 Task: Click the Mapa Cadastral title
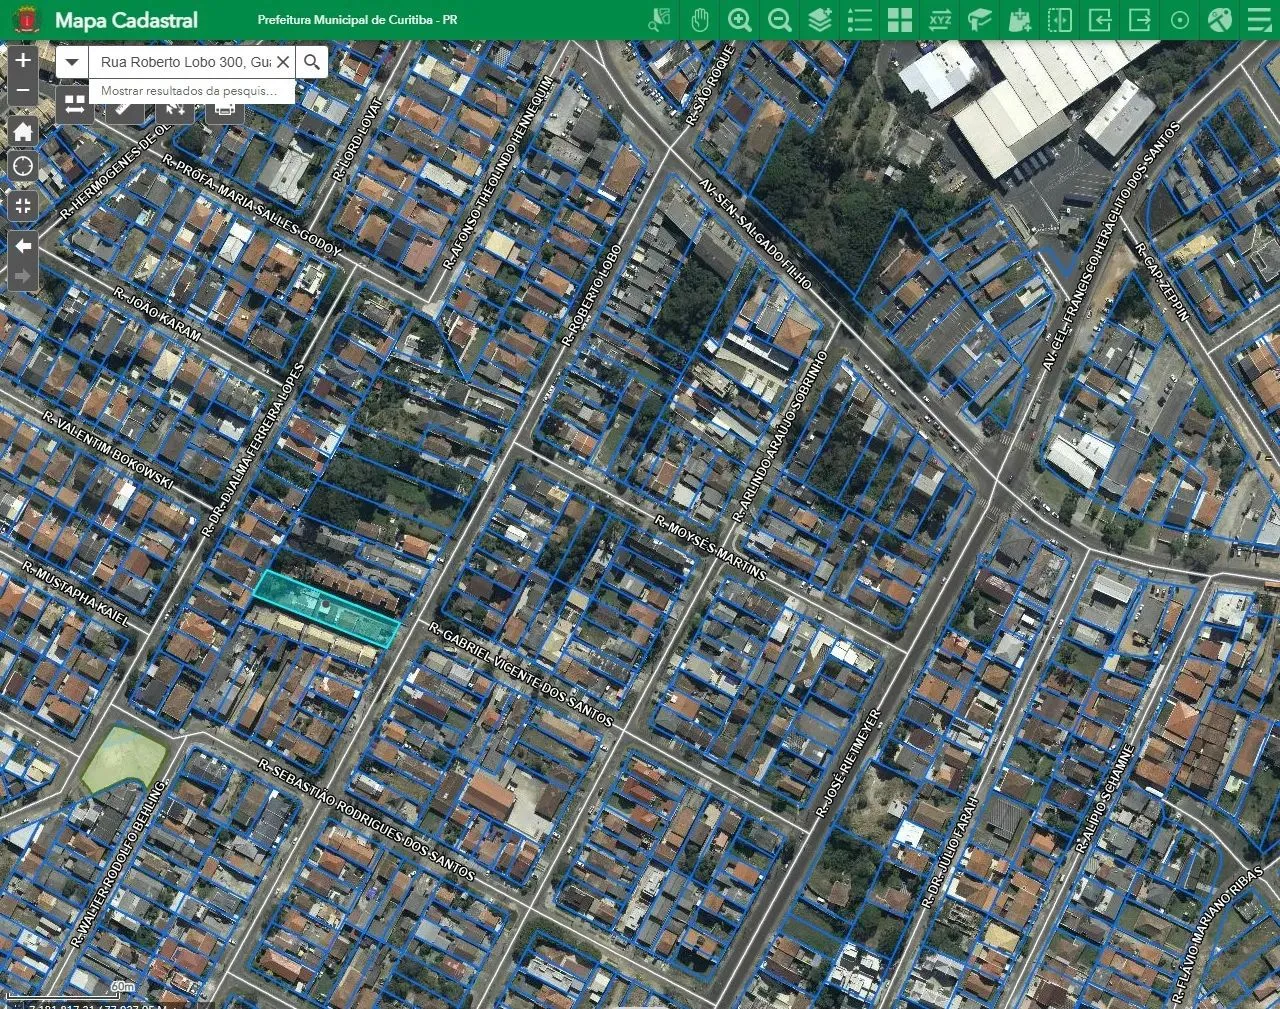[126, 20]
